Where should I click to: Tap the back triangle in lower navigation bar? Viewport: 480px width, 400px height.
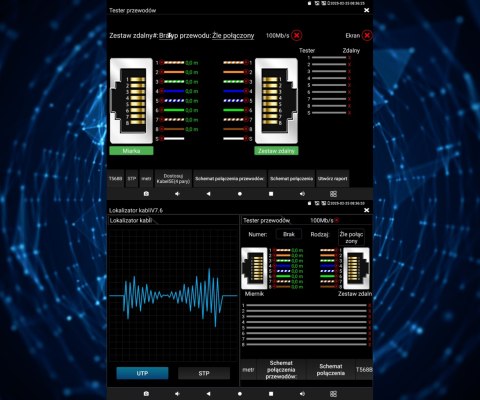208,394
